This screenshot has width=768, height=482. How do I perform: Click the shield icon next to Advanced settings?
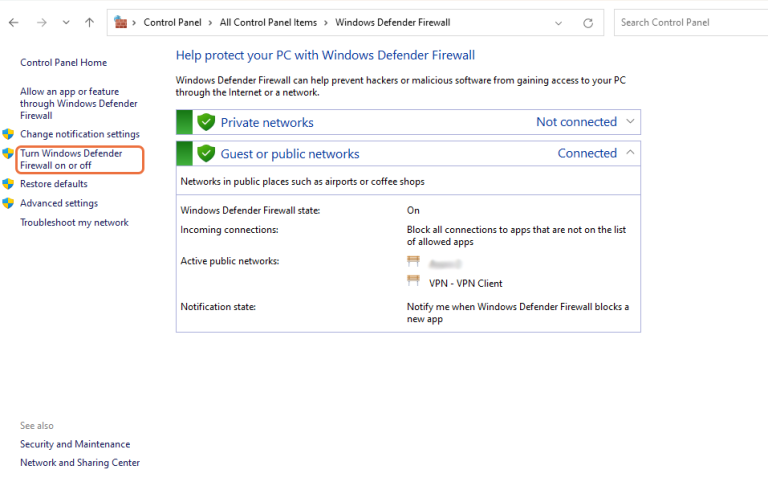(9, 203)
